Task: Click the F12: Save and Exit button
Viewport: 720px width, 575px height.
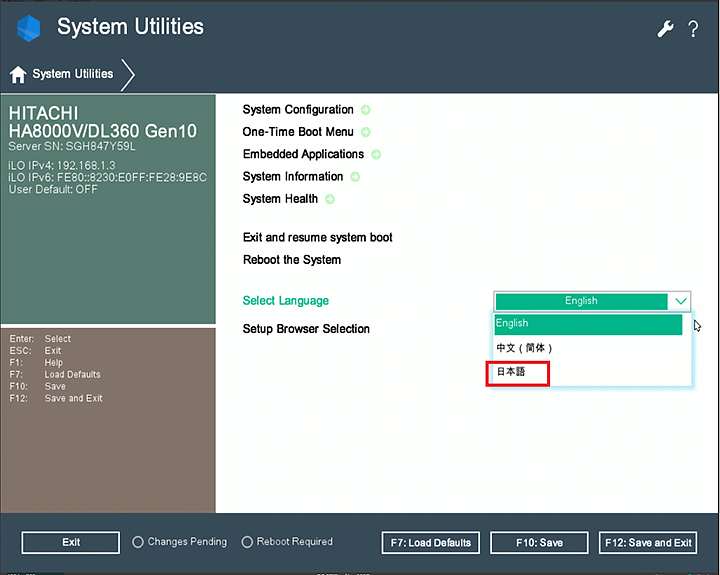Action: [x=648, y=543]
